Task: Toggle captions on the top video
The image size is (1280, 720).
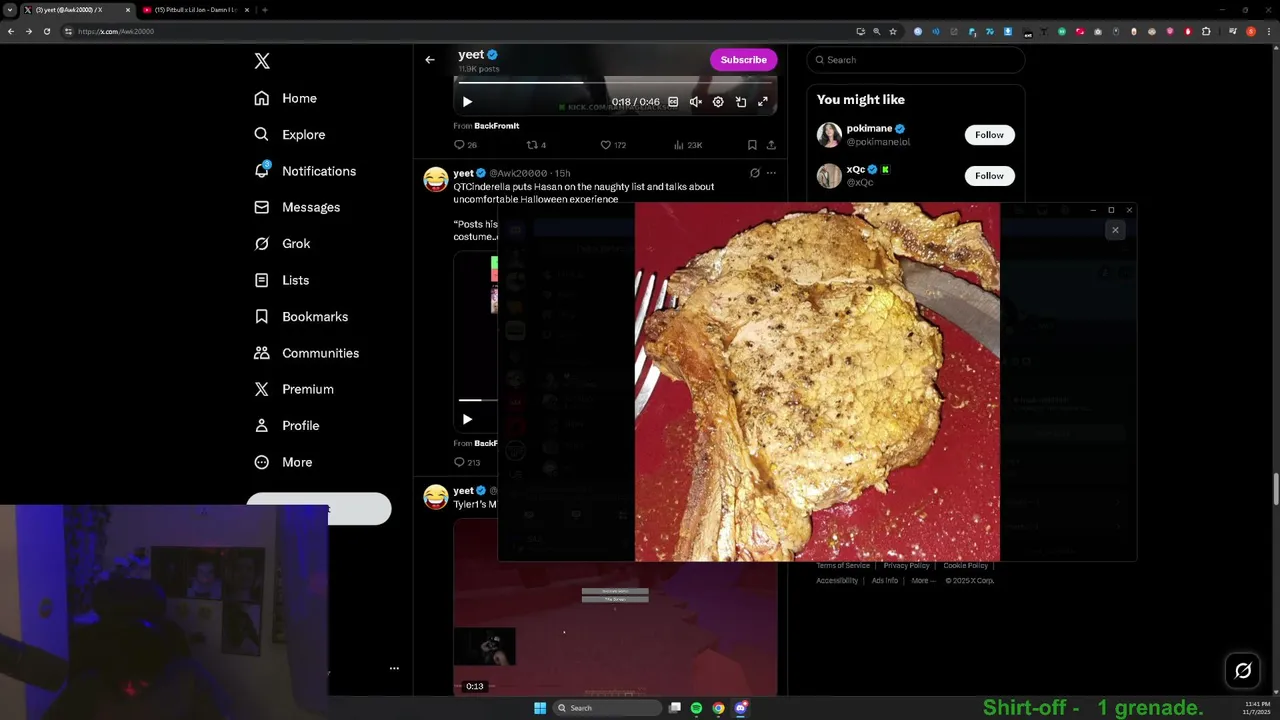Action: 673,102
